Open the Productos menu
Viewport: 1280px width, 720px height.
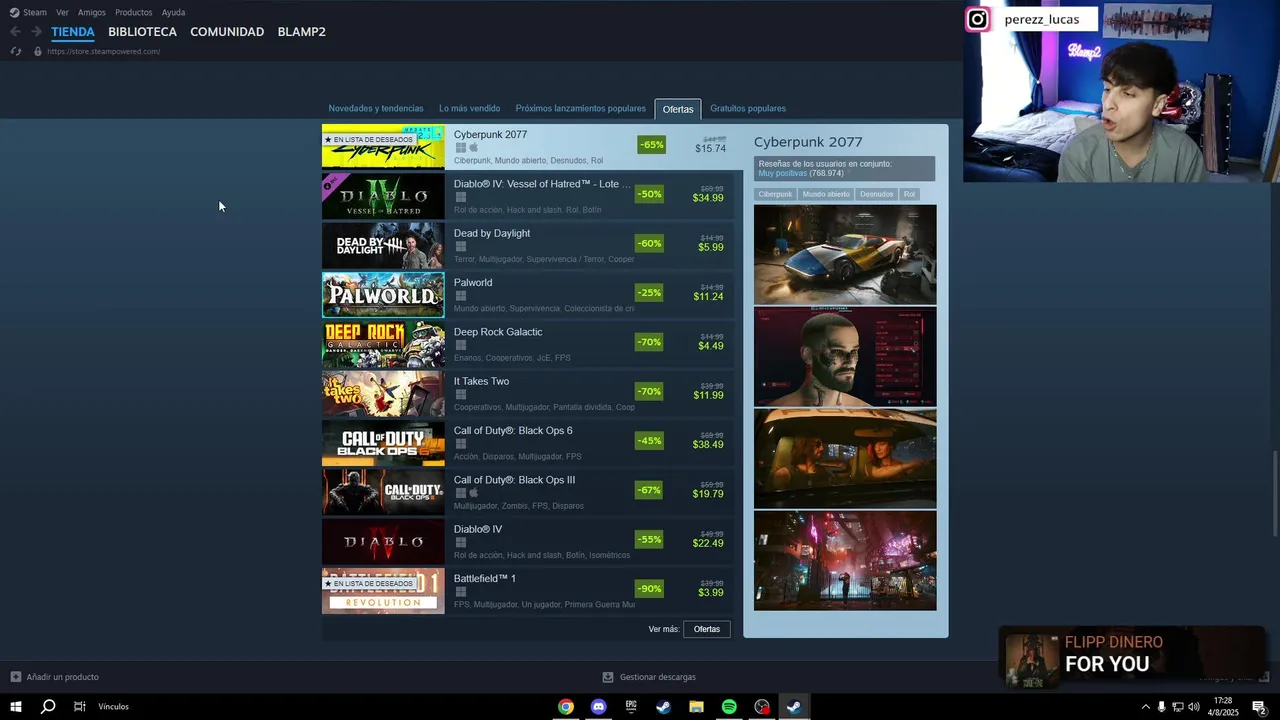point(134,12)
